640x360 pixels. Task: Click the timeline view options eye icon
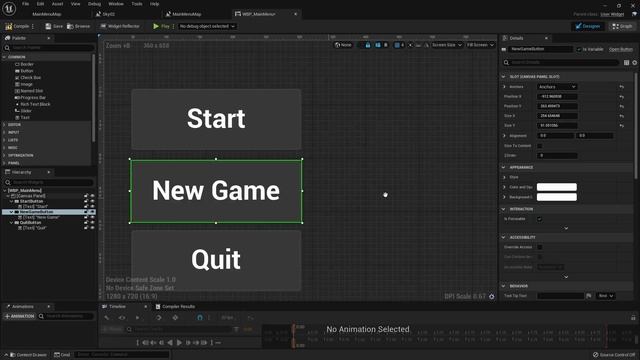point(122,318)
